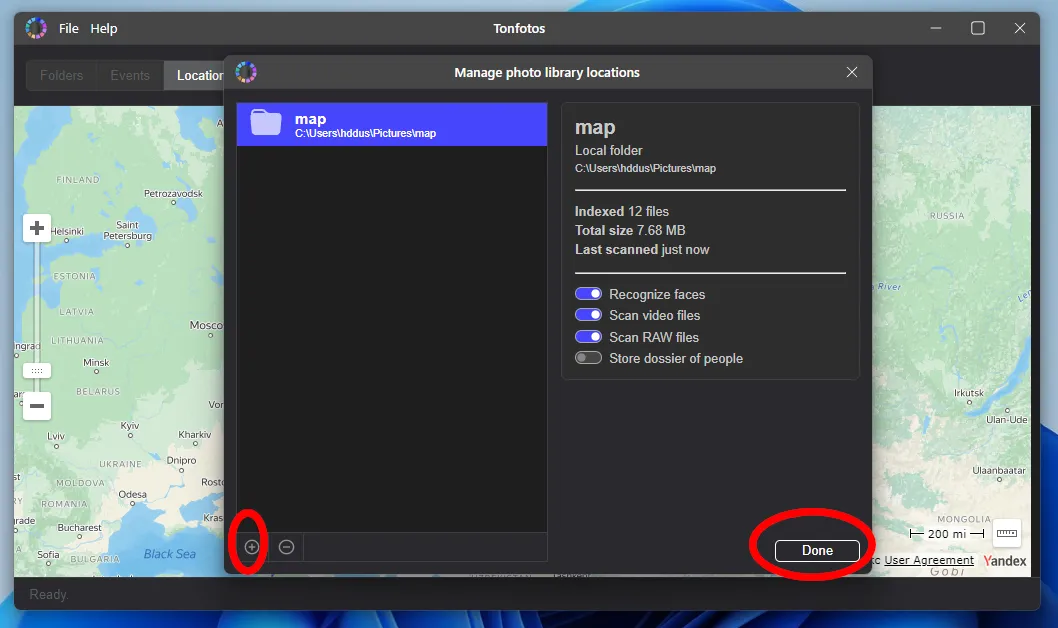
Task: Open the Help menu
Action: pyautogui.click(x=104, y=28)
